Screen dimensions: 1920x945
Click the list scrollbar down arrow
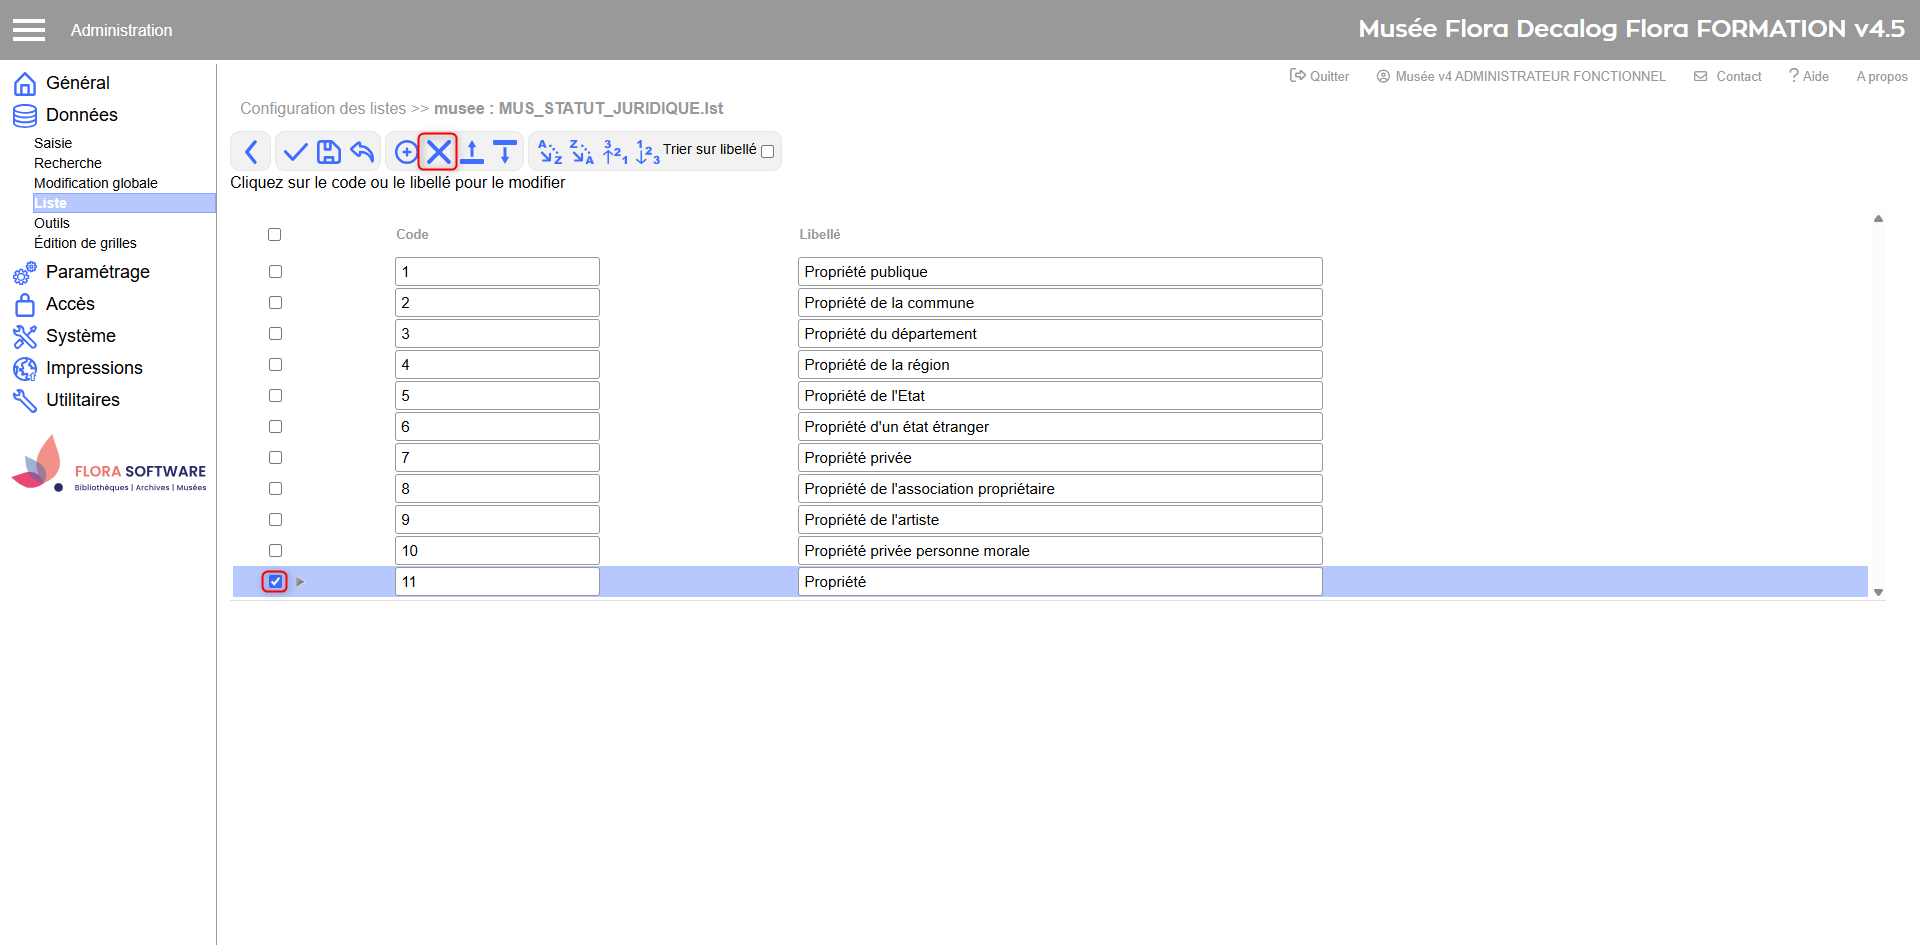[x=1878, y=592]
